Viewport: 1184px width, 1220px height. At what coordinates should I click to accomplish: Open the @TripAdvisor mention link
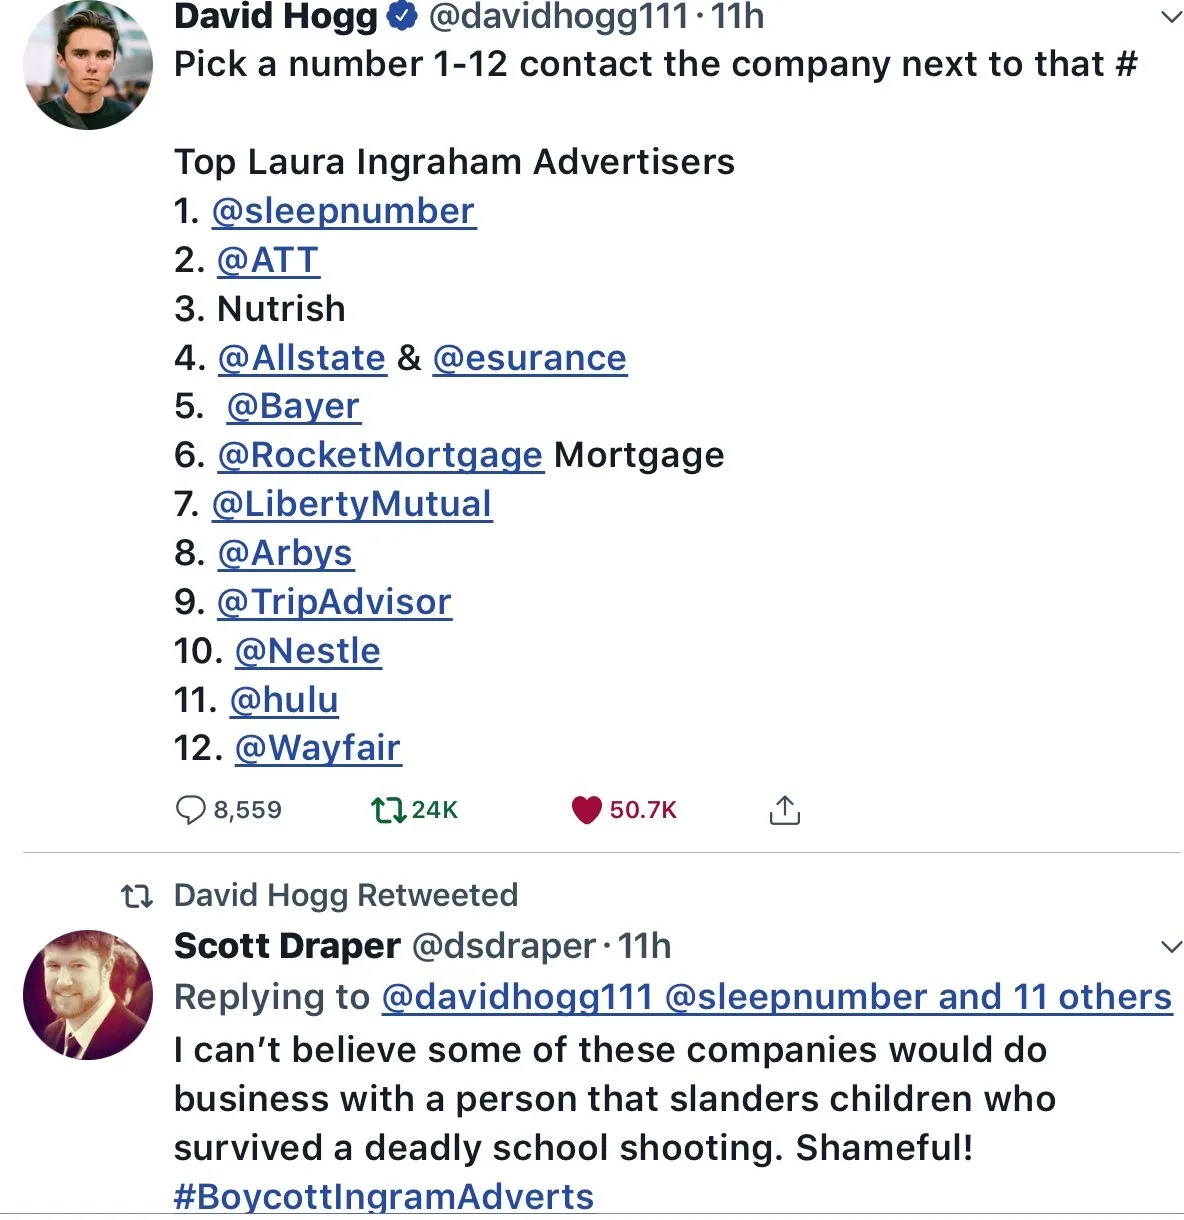(334, 602)
